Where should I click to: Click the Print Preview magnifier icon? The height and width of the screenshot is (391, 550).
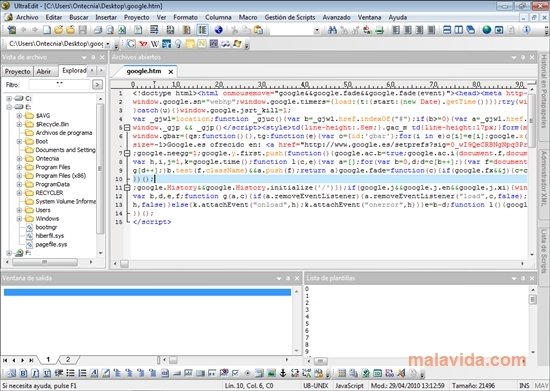pyautogui.click(x=110, y=30)
